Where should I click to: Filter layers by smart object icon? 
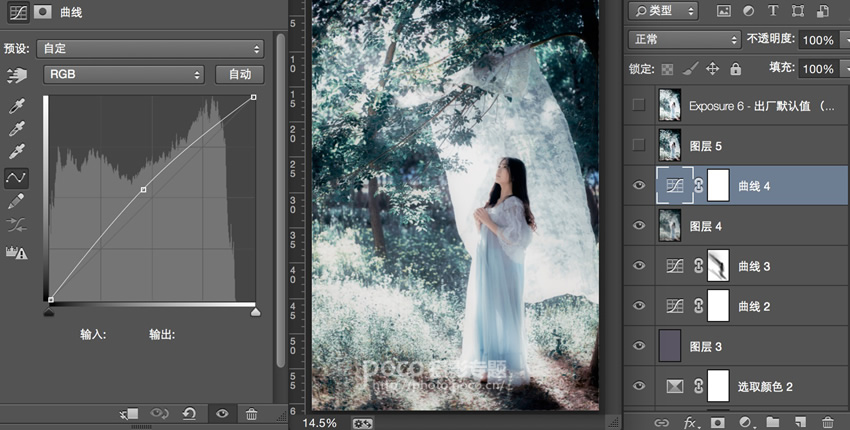[x=823, y=11]
